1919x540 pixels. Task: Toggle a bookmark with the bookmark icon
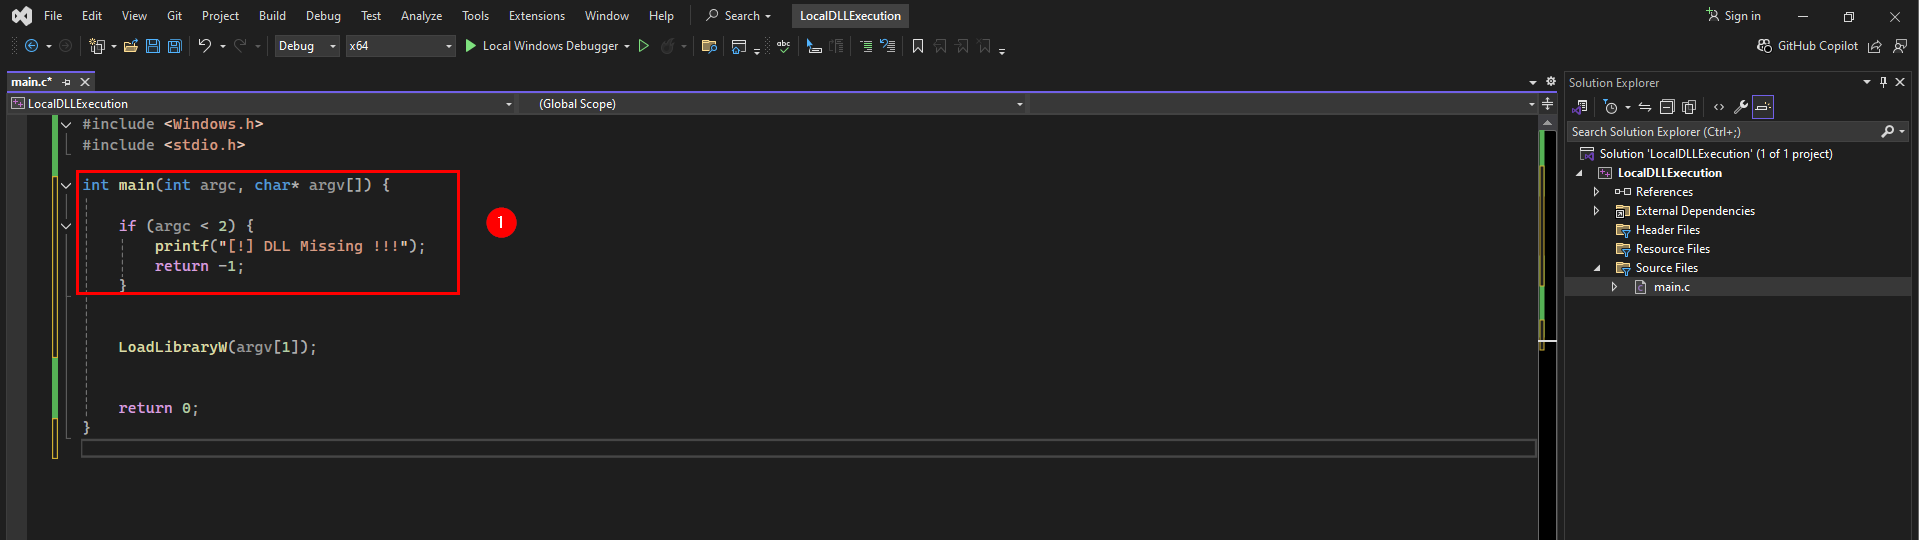918,46
